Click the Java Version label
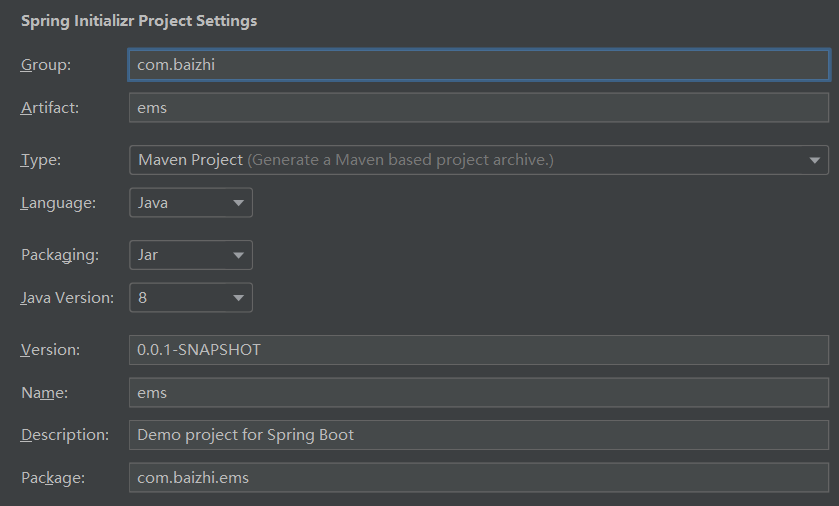The width and height of the screenshot is (839, 506). coord(67,298)
